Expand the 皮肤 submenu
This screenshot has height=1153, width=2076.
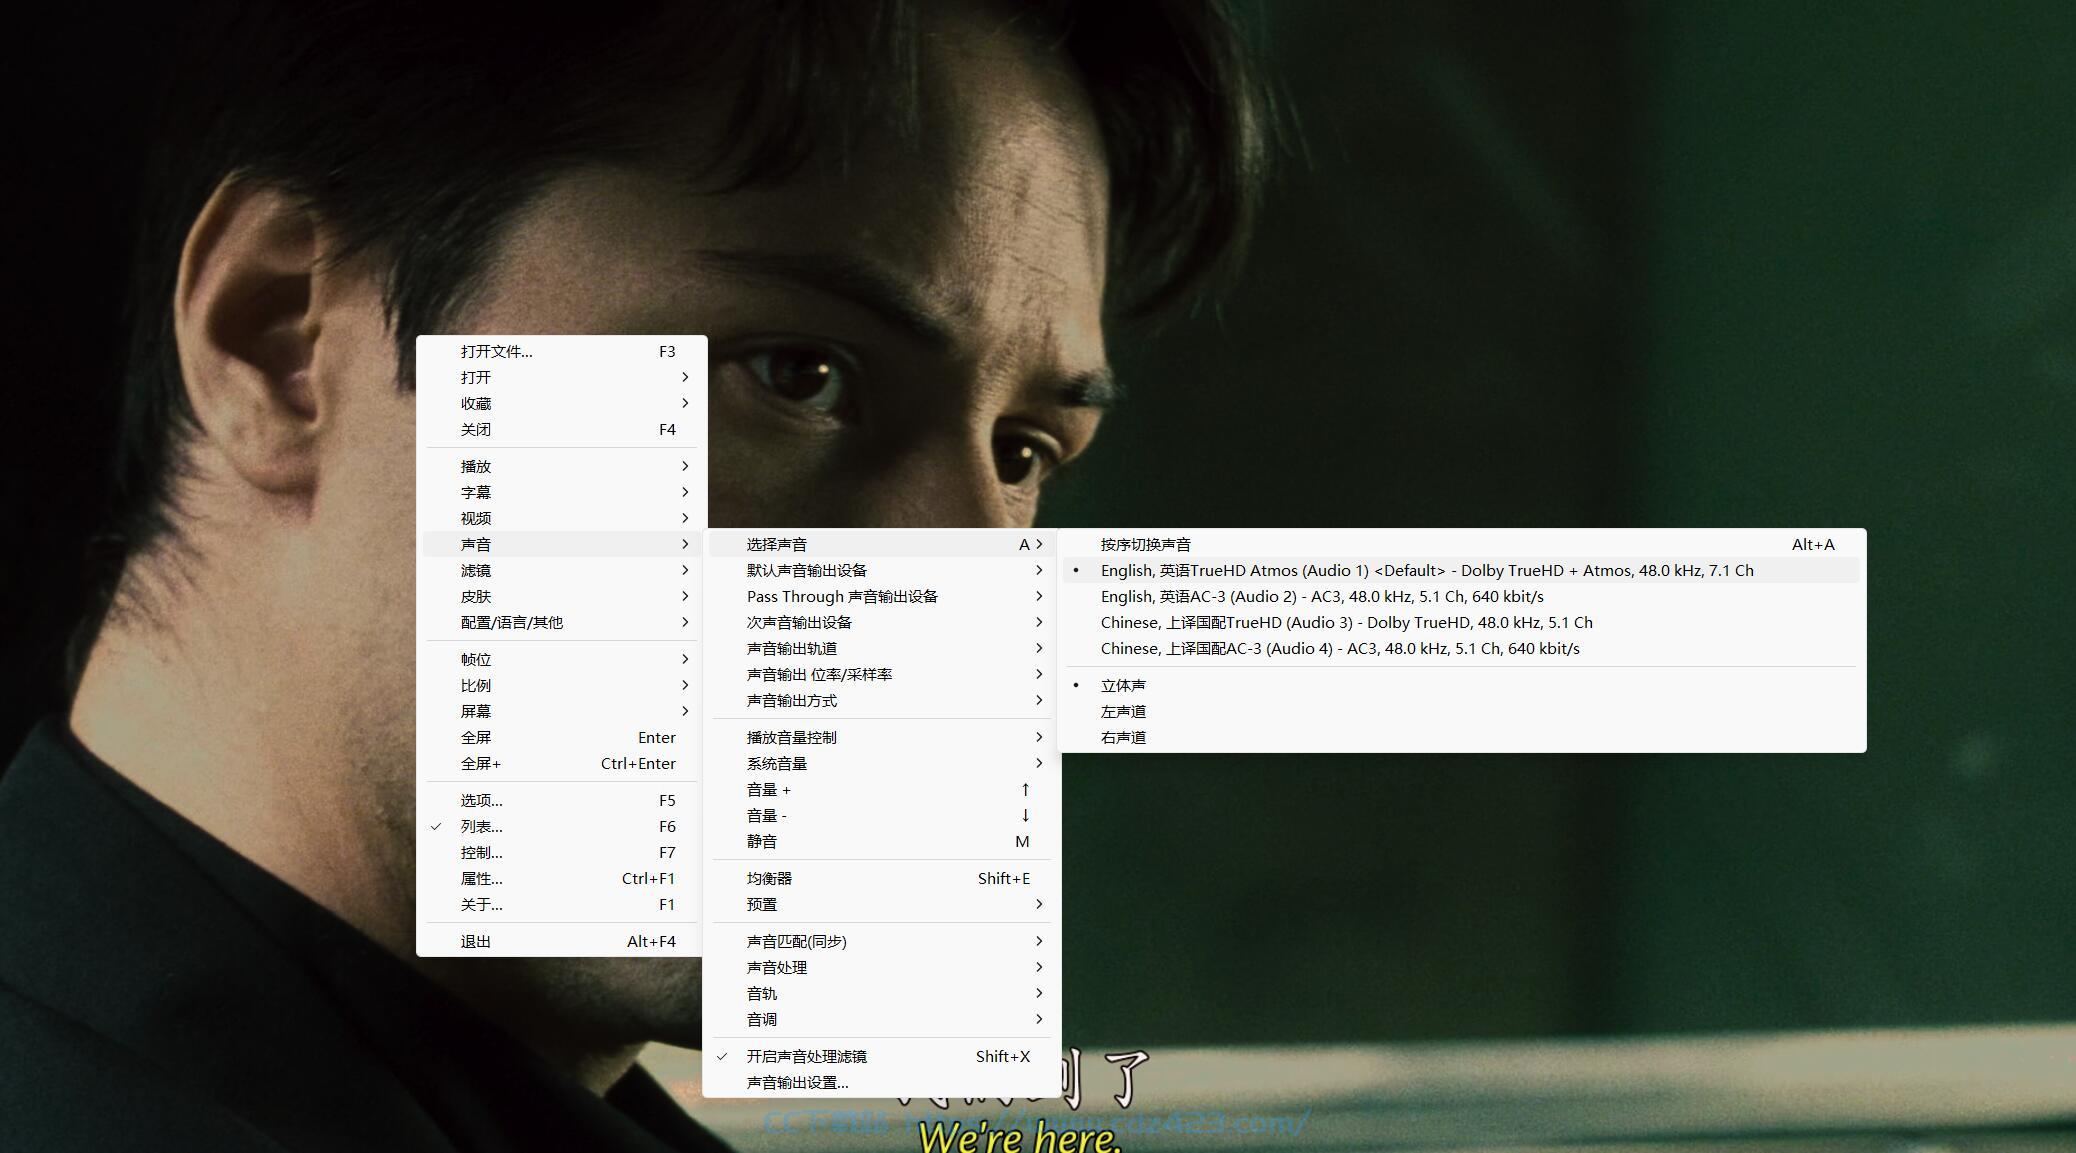click(x=562, y=596)
